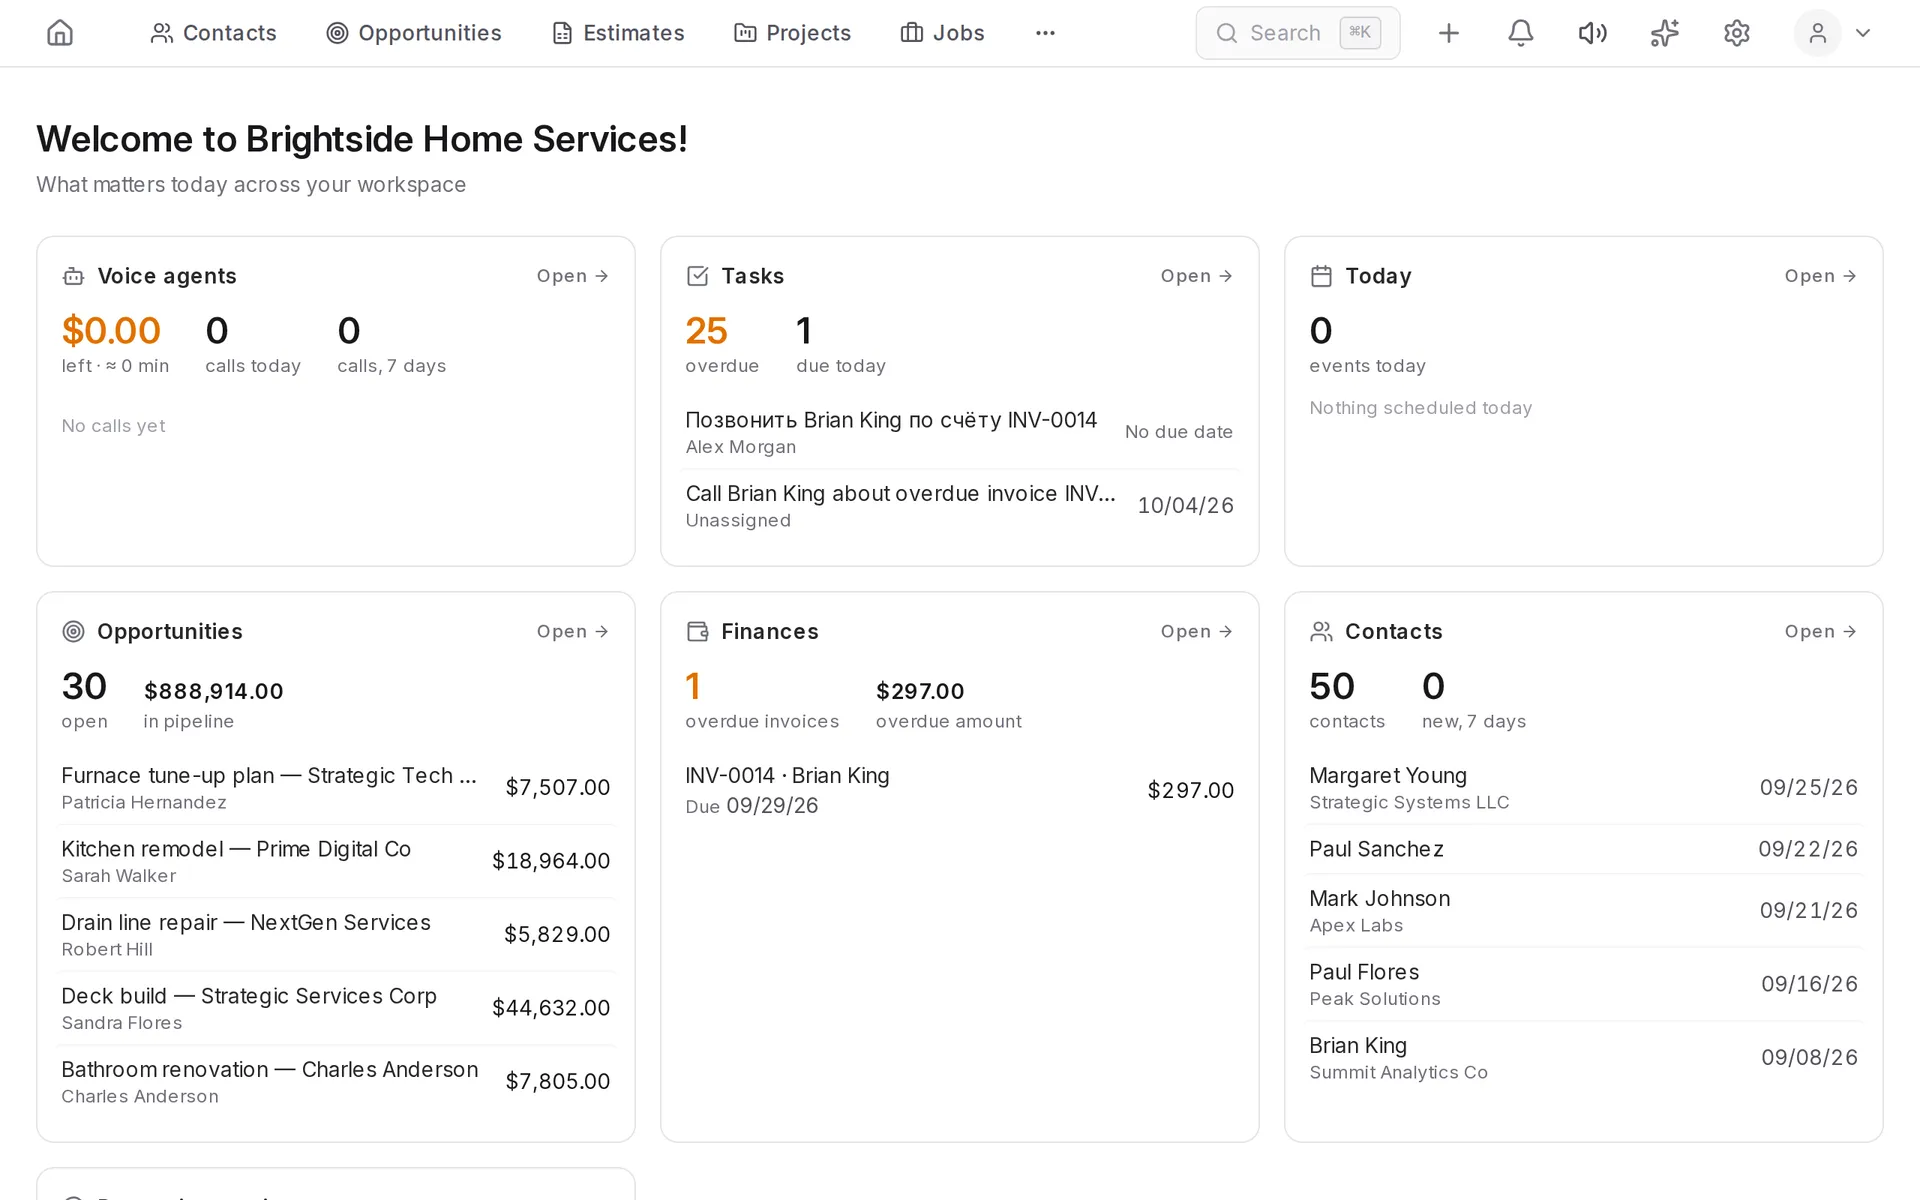Open the Finances card link
Image resolution: width=1920 pixels, height=1200 pixels.
point(1197,631)
